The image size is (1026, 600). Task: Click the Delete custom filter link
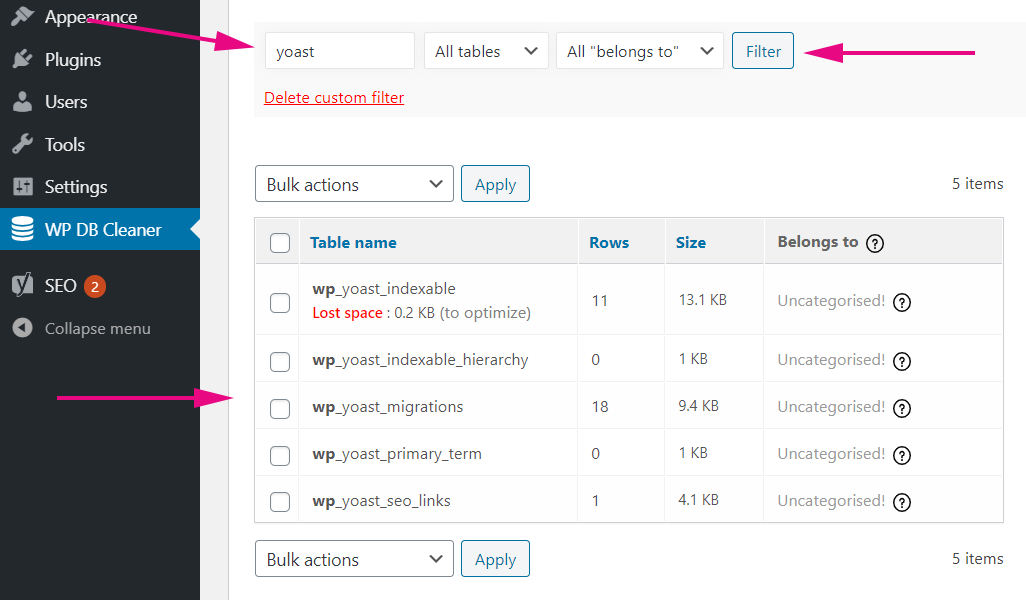tap(334, 97)
